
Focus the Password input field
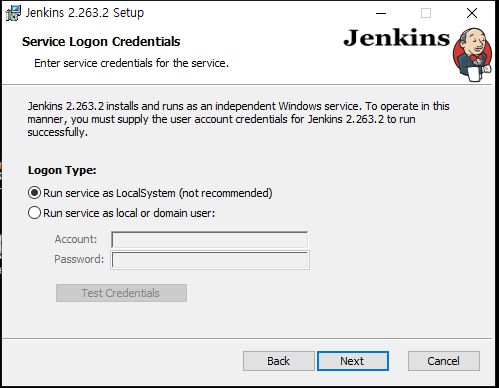[x=210, y=260]
